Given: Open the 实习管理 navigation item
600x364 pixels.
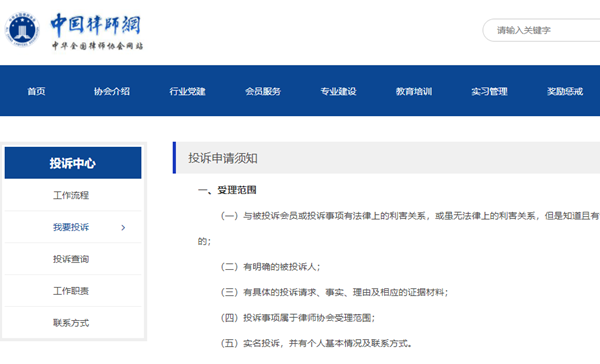Looking at the screenshot, I should (489, 91).
